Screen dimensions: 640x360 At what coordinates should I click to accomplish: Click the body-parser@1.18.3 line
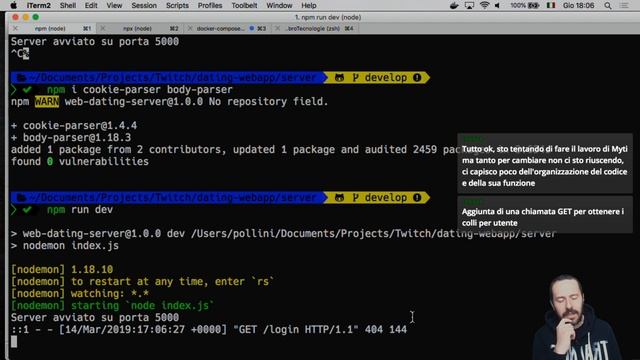click(71, 138)
